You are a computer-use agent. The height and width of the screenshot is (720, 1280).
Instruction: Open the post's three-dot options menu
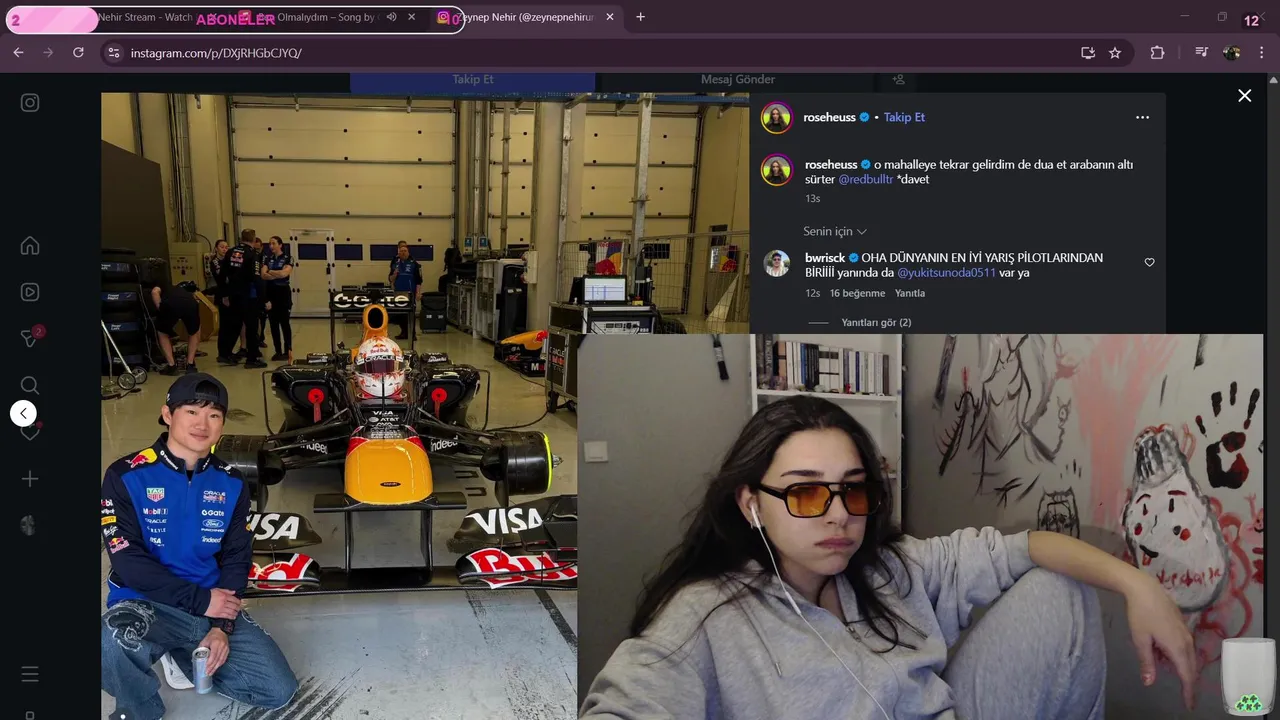click(x=1142, y=117)
